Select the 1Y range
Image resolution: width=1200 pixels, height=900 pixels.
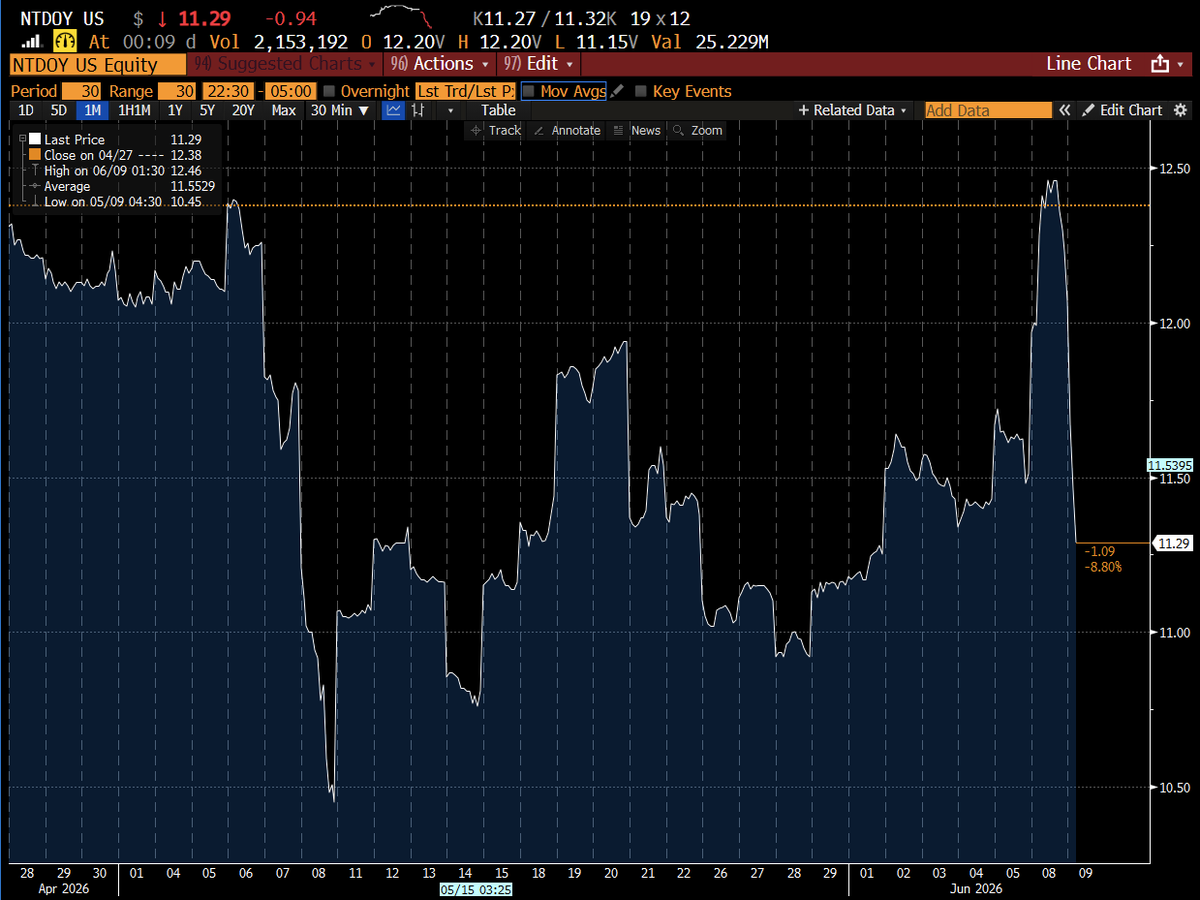tap(175, 110)
